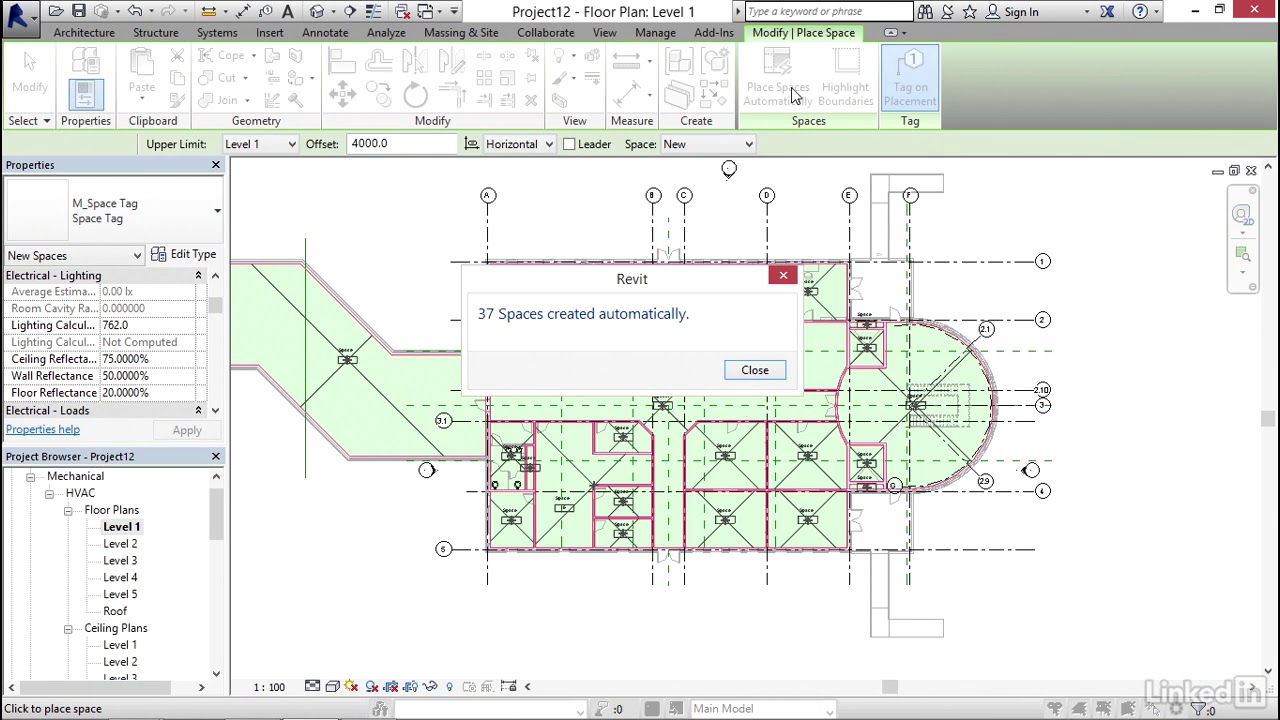
Task: Click Place Spaces Automatically tool
Action: [x=776, y=78]
